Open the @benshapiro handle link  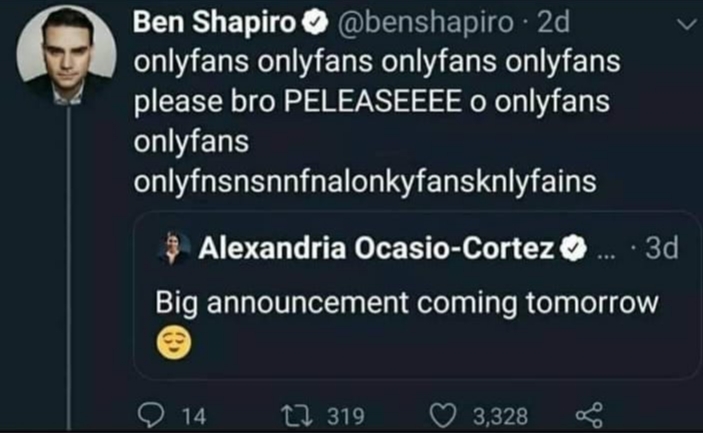pos(425,22)
